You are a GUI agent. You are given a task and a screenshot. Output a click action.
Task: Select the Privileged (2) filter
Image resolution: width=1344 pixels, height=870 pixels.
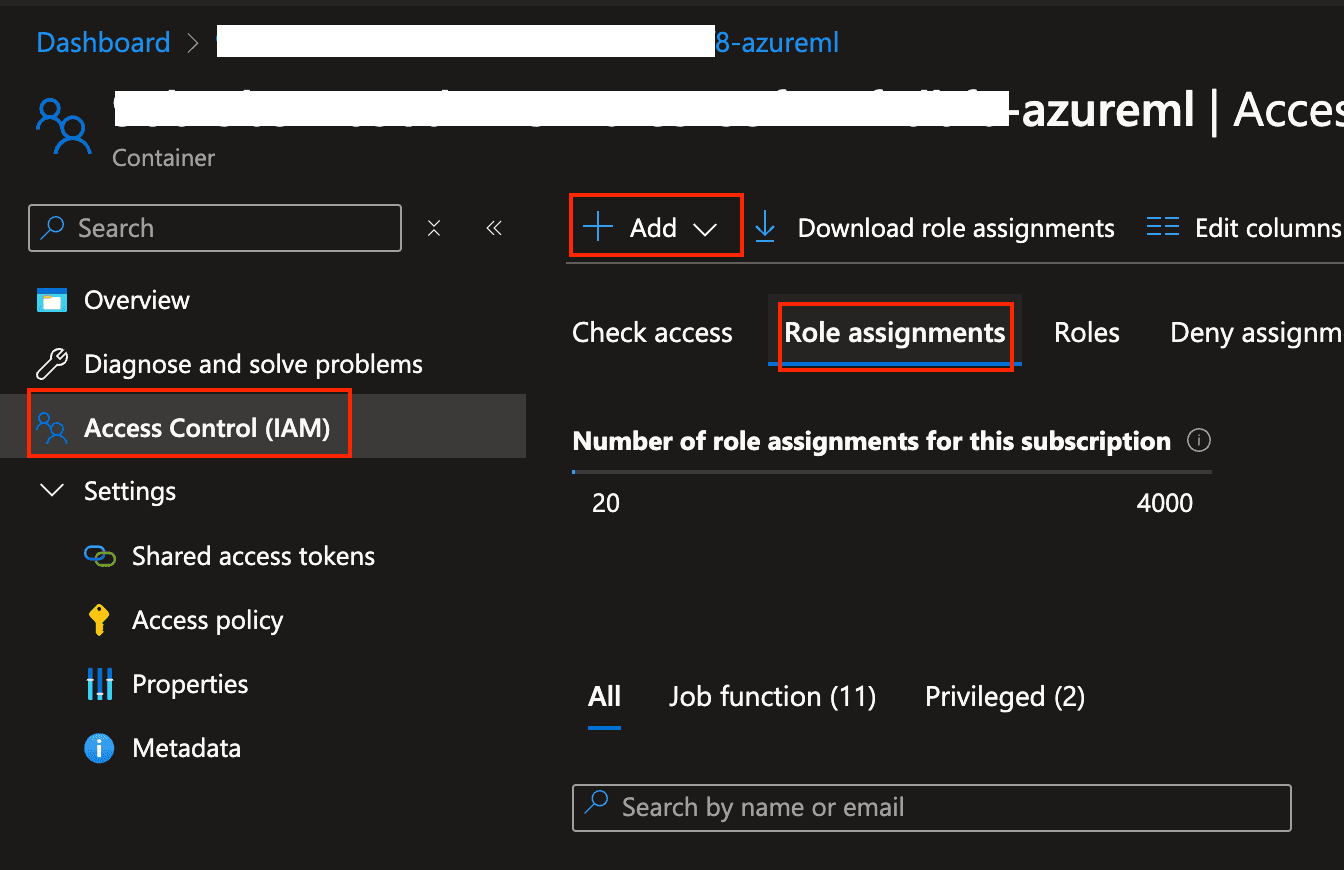click(1003, 696)
